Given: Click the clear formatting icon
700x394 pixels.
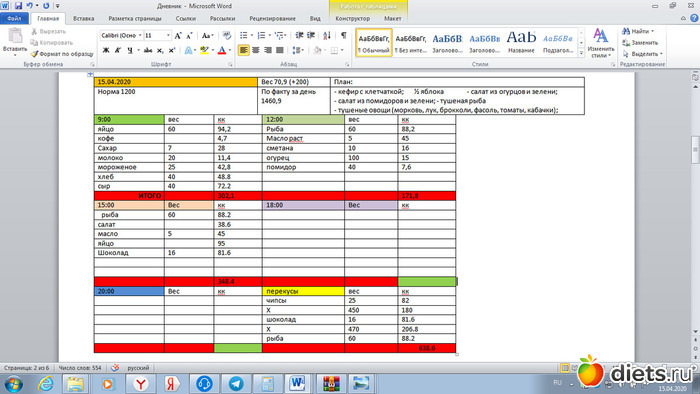Looking at the screenshot, I should point(227,35).
